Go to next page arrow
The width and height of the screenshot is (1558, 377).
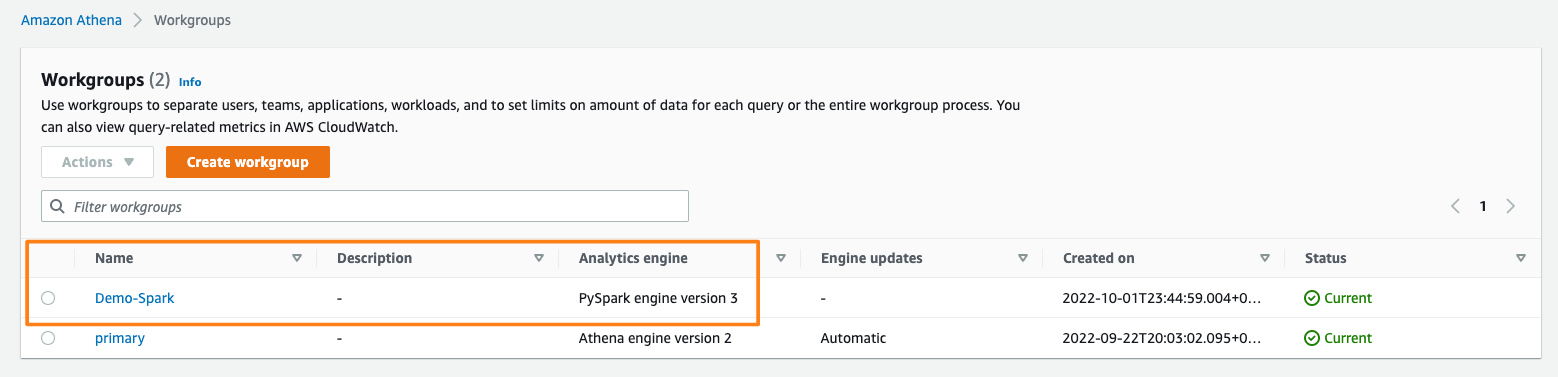(x=1510, y=207)
